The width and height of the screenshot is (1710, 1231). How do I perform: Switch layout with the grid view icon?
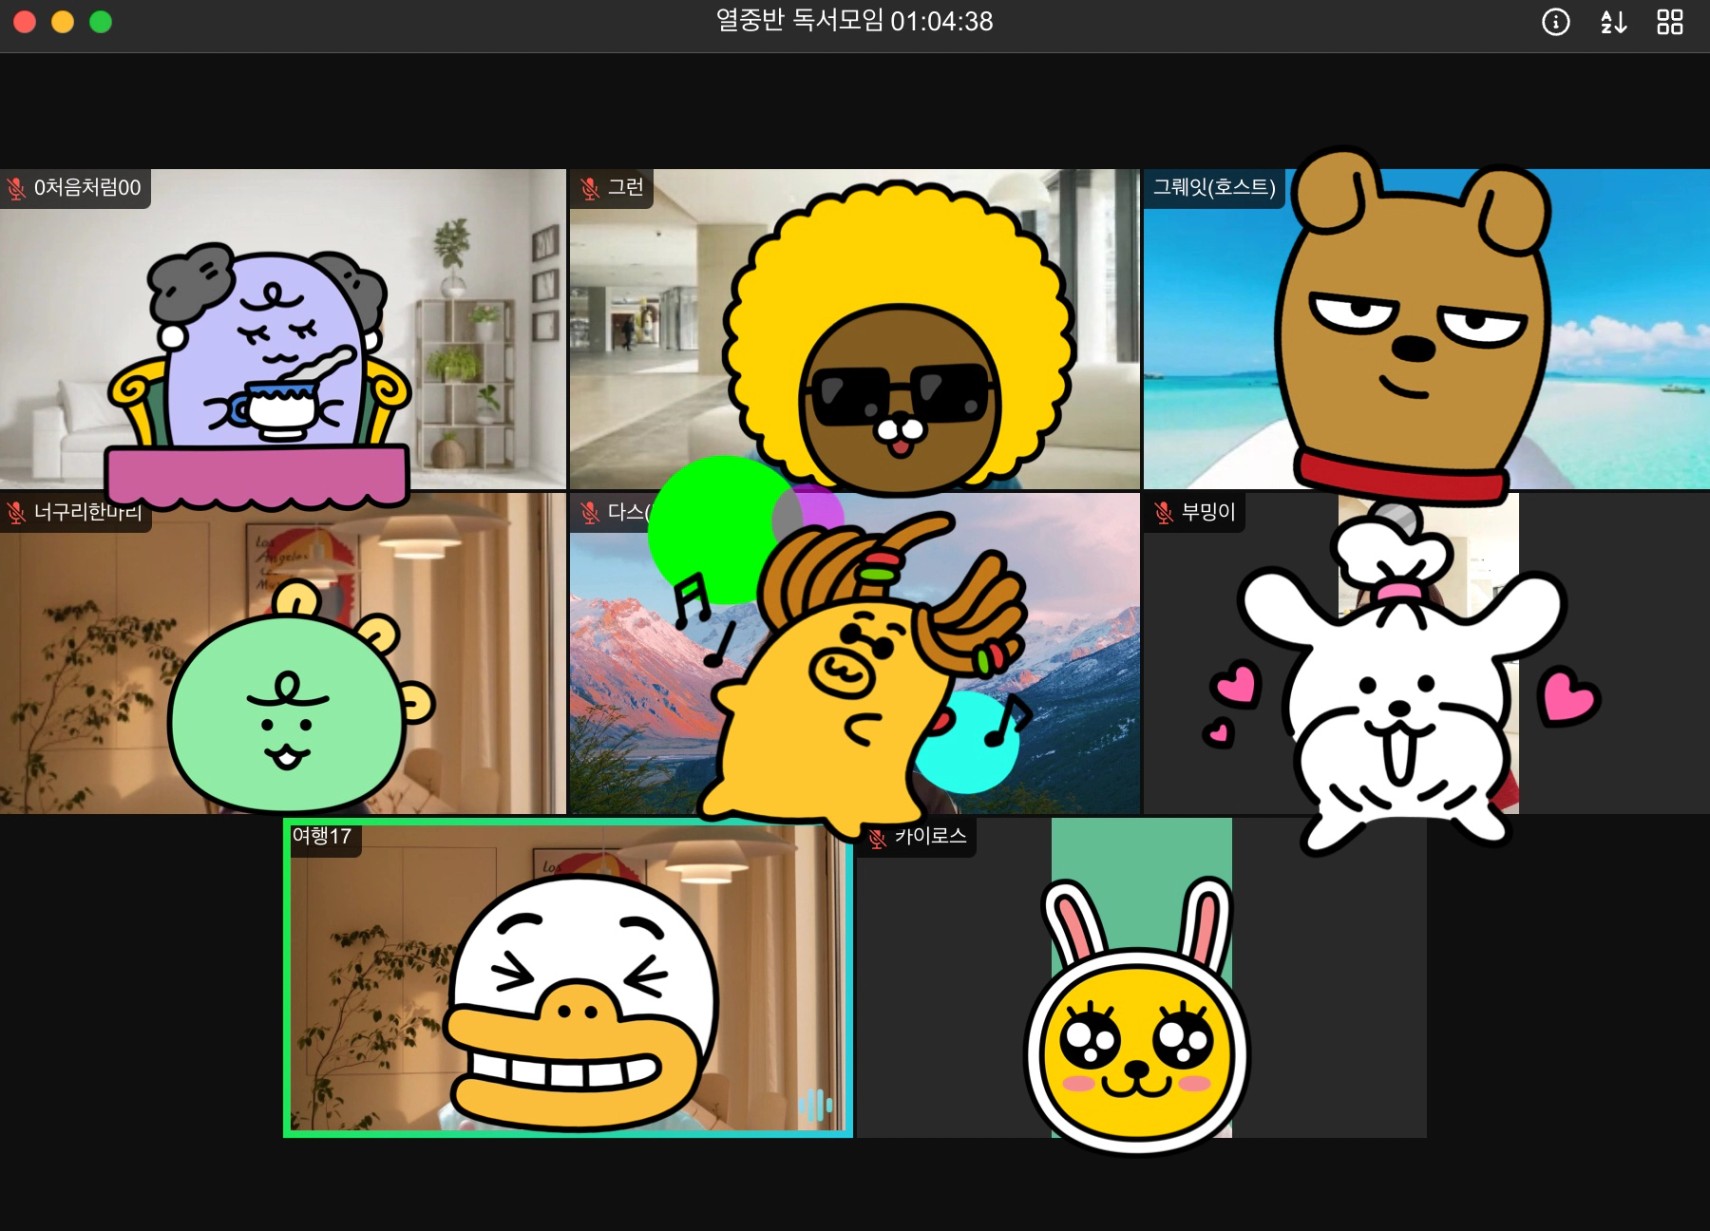click(x=1670, y=22)
